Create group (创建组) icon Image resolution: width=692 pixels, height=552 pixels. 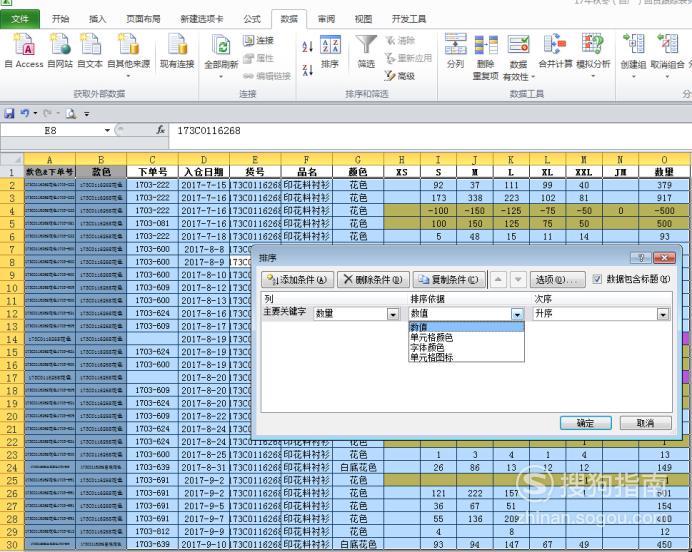tap(633, 55)
